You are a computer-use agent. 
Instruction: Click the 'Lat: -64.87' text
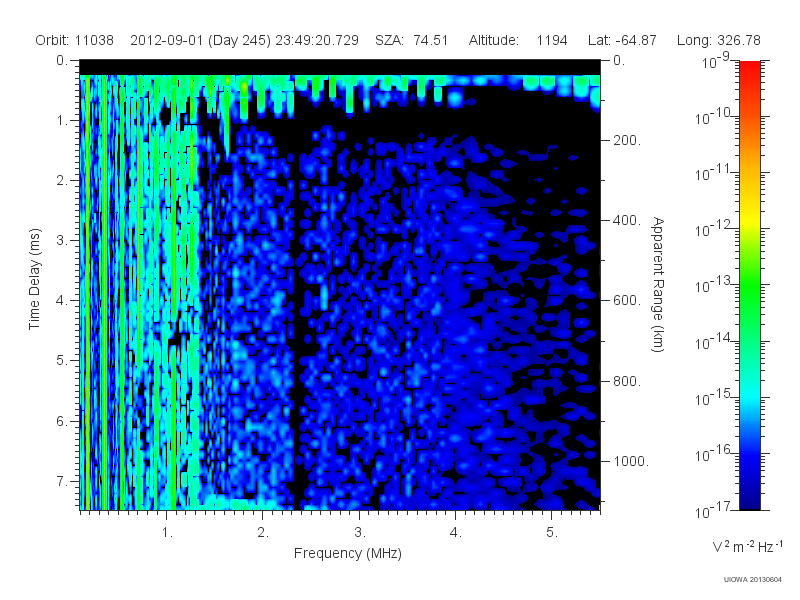click(622, 40)
